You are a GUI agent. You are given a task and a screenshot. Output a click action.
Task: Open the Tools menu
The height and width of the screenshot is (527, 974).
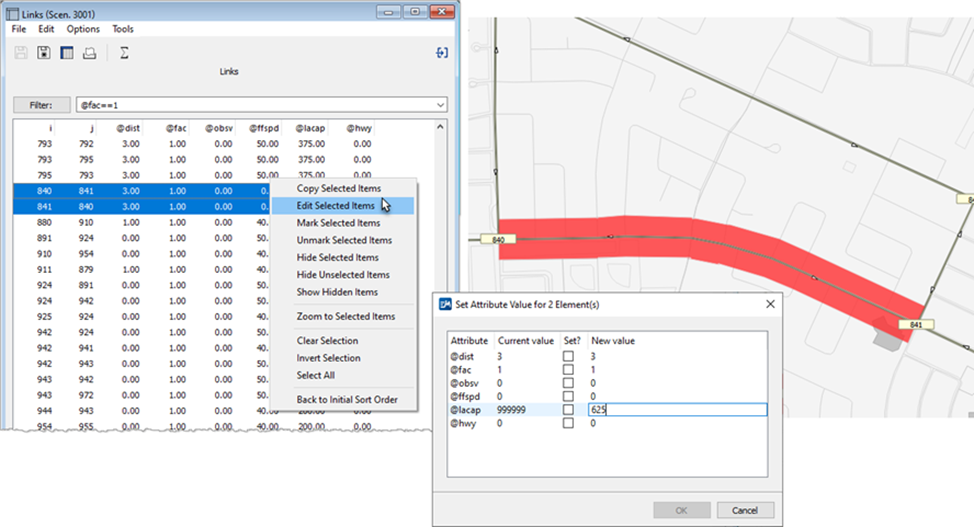click(x=122, y=29)
